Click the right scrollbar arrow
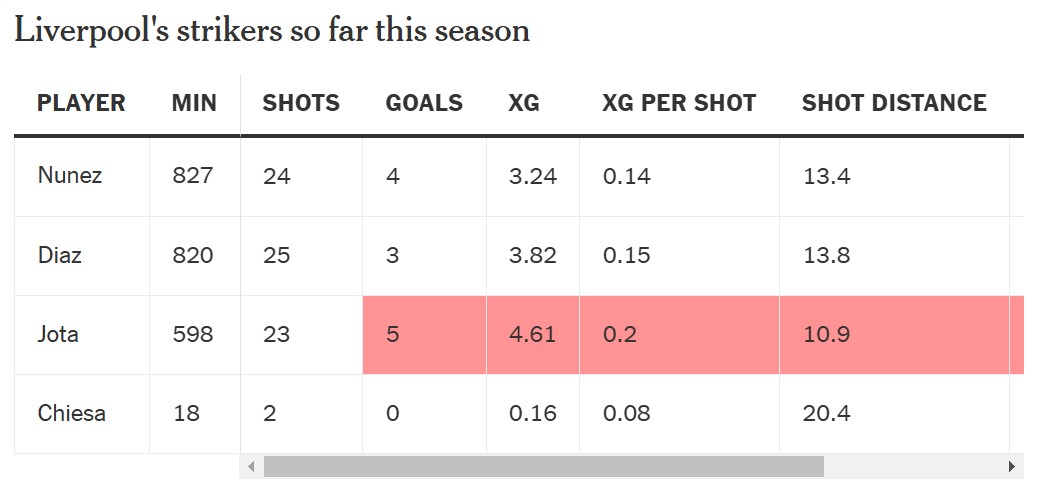This screenshot has height=496, width=1057. [1012, 466]
